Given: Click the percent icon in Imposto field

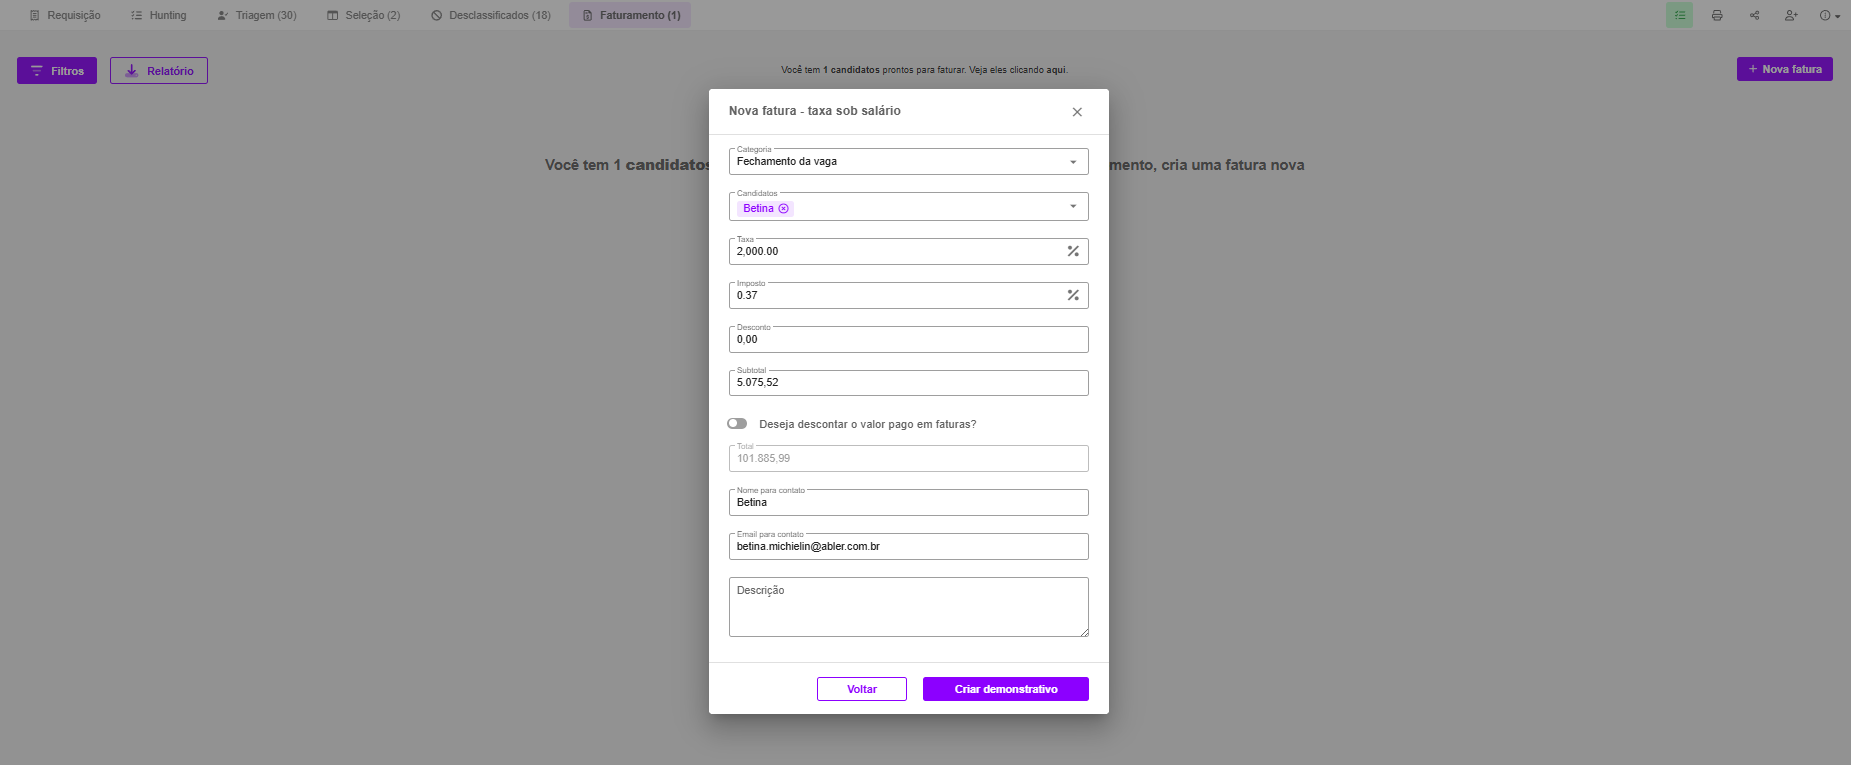Looking at the screenshot, I should [1073, 295].
